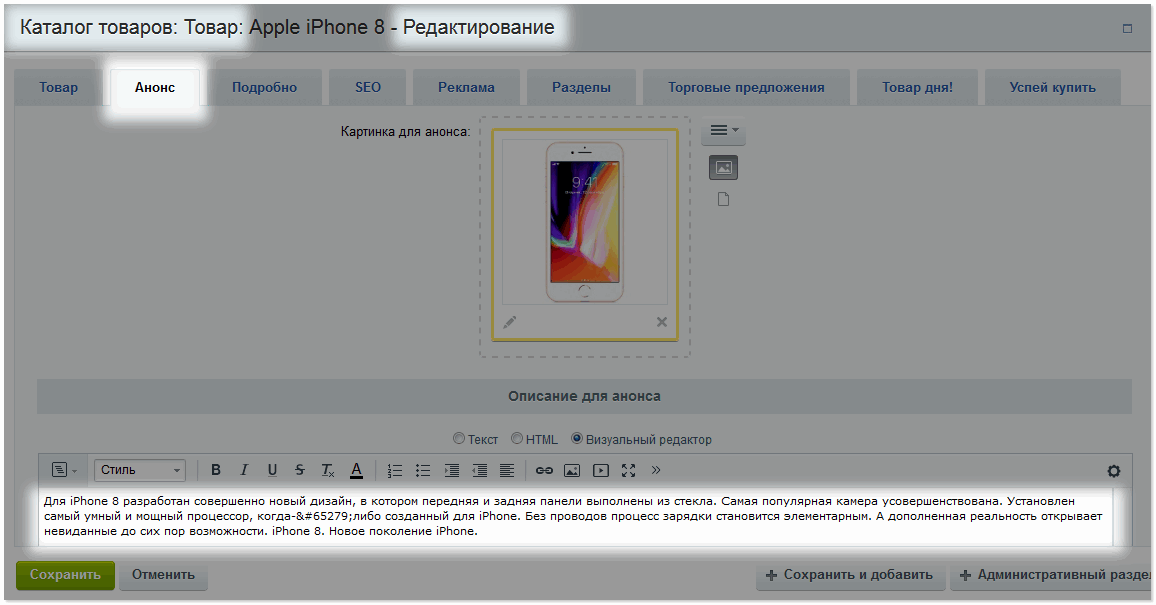Screen dimensions: 1156x605
Task: Maximize the edit dialog window
Action: pyautogui.click(x=1127, y=28)
